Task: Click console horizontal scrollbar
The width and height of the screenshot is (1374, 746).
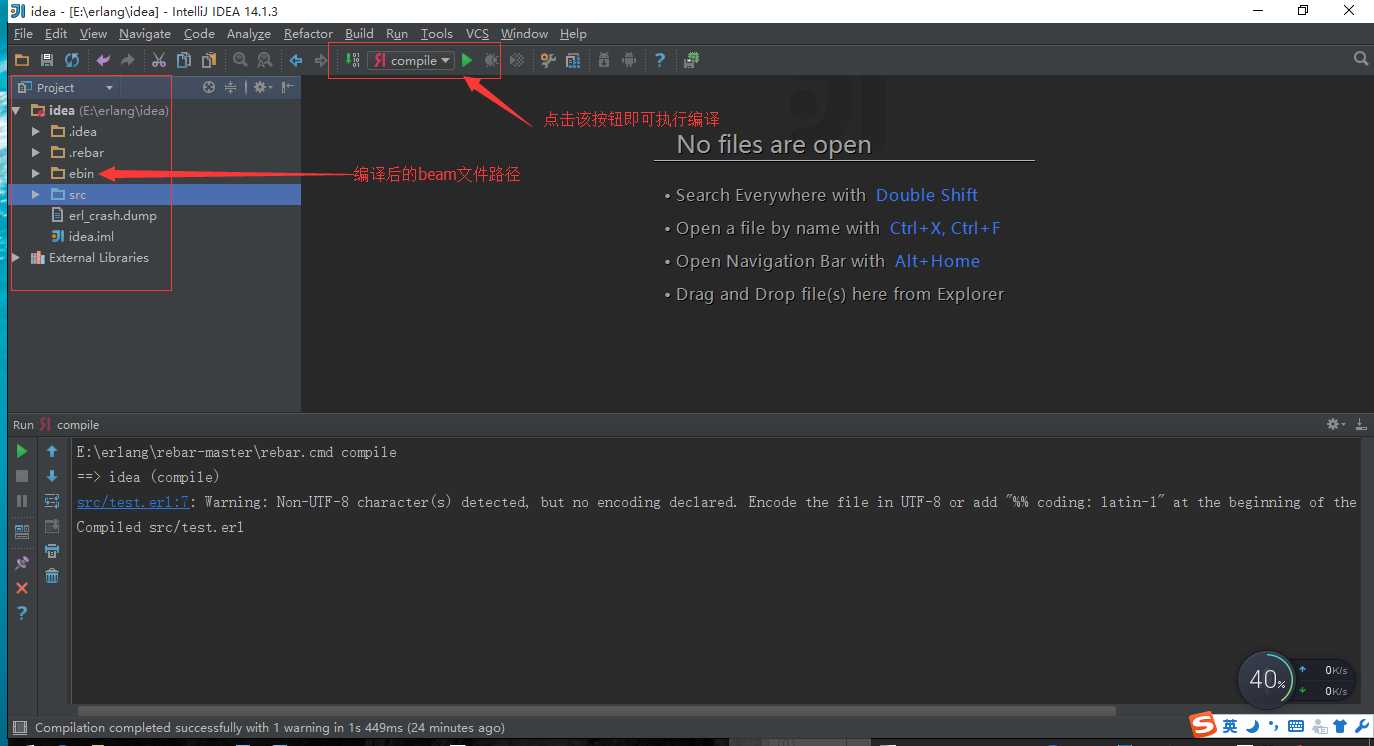Action: click(x=595, y=711)
